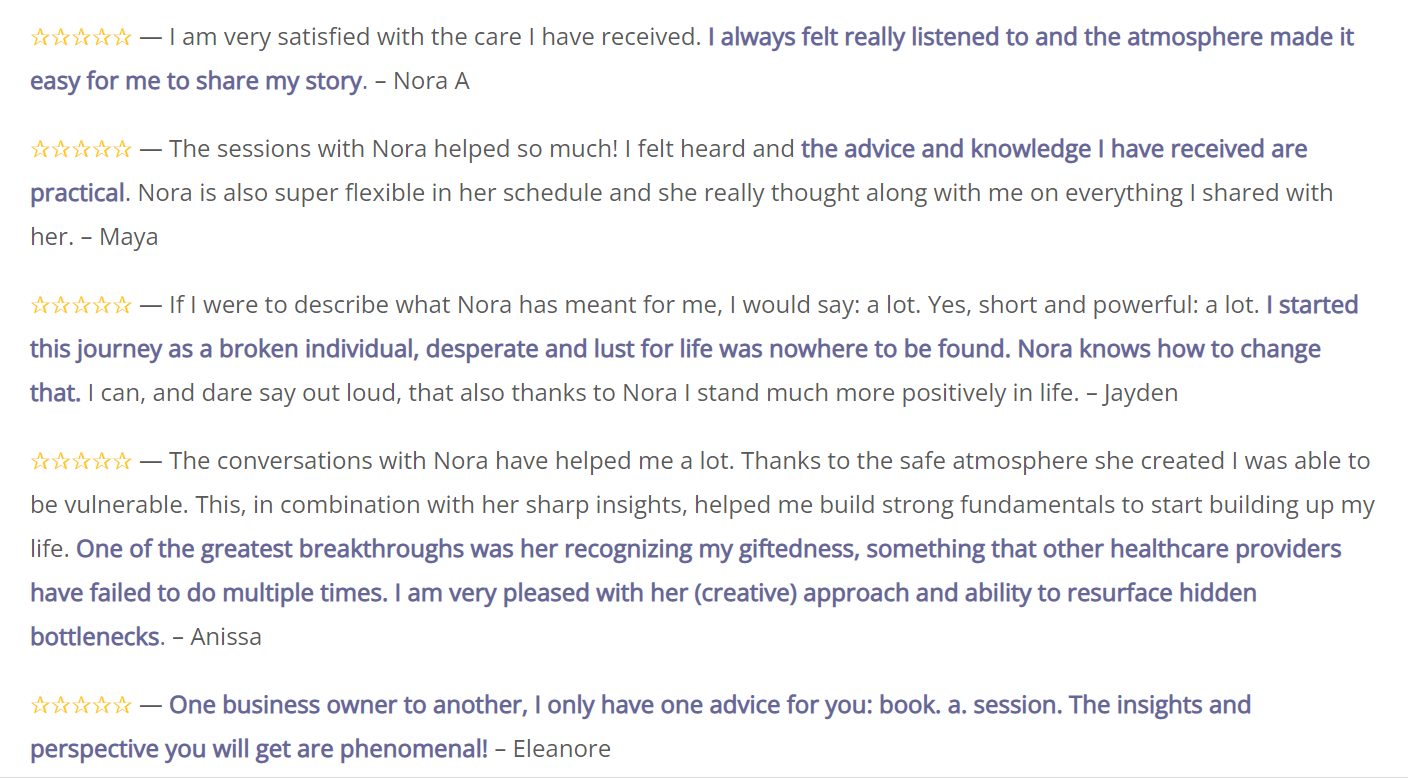Click the star rating on Maya's review
This screenshot has width=1408, height=778.
tap(81, 150)
